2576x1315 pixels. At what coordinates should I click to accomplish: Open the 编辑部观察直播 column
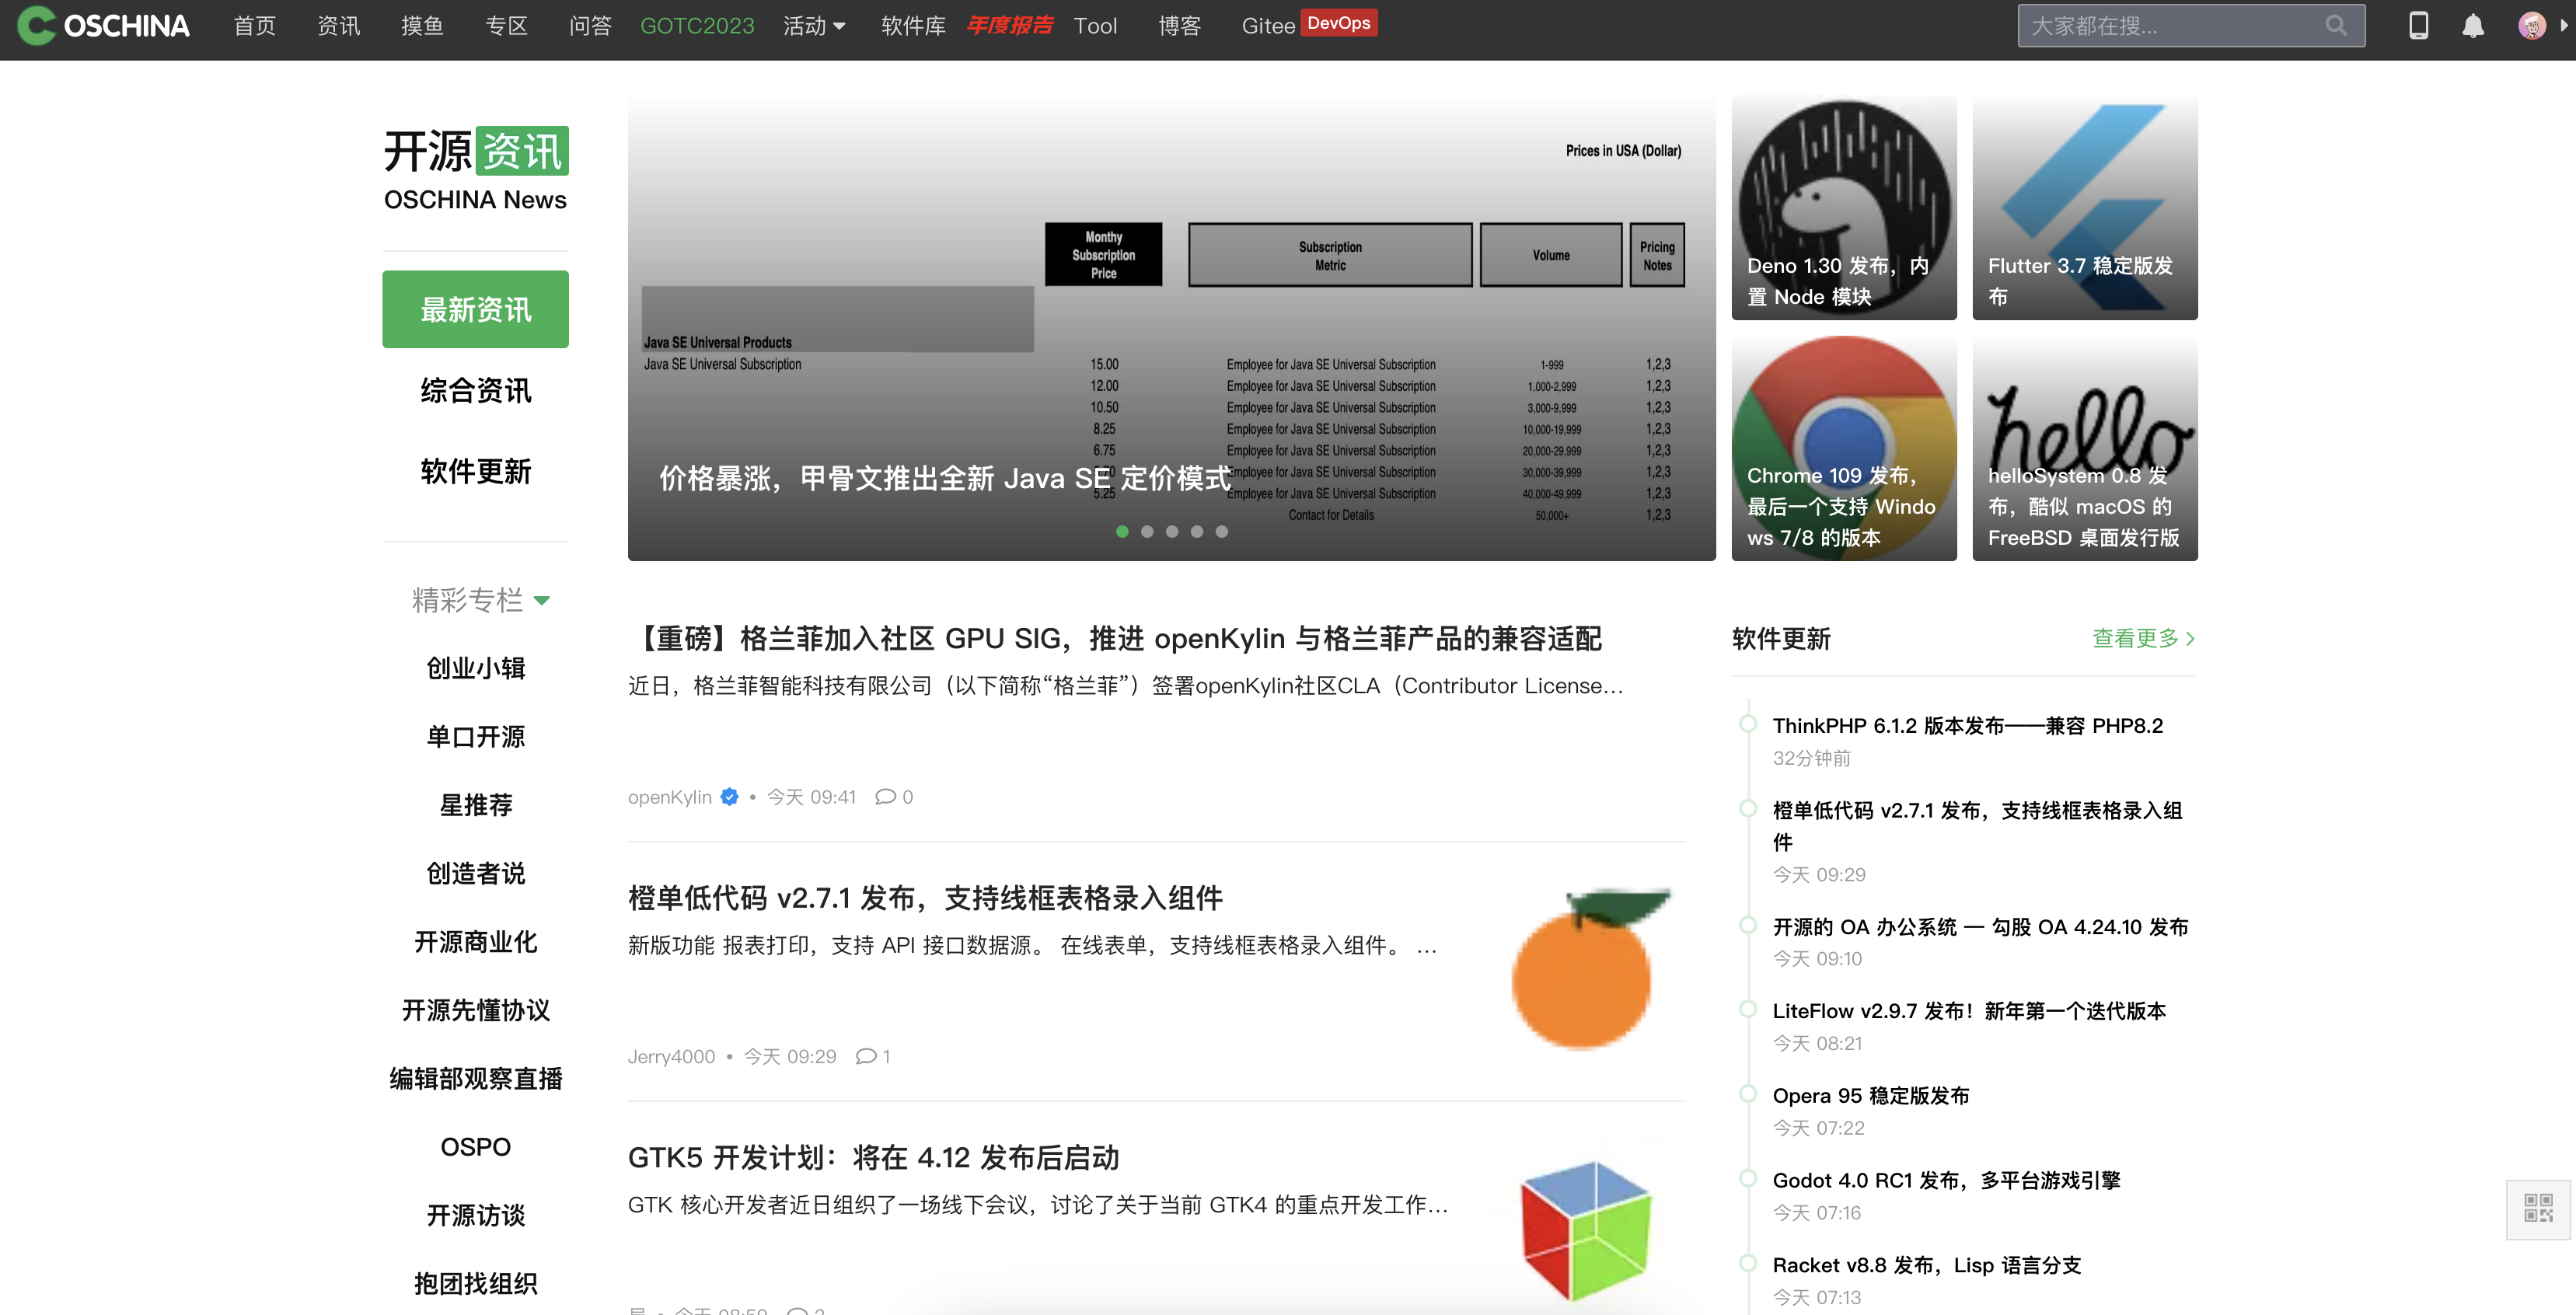point(475,1078)
